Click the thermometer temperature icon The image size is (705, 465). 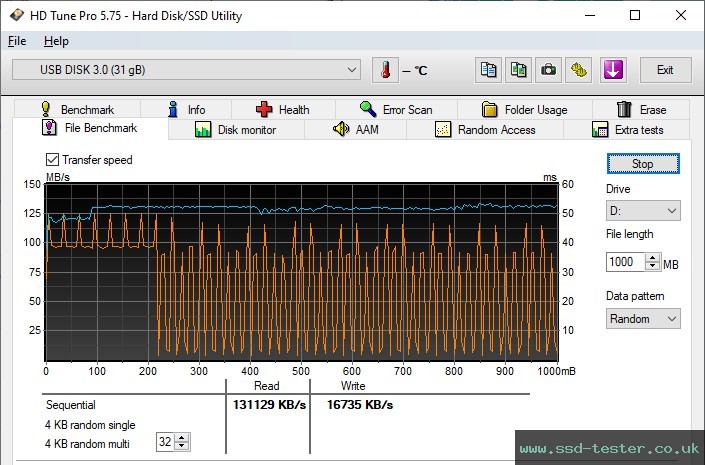pyautogui.click(x=385, y=70)
